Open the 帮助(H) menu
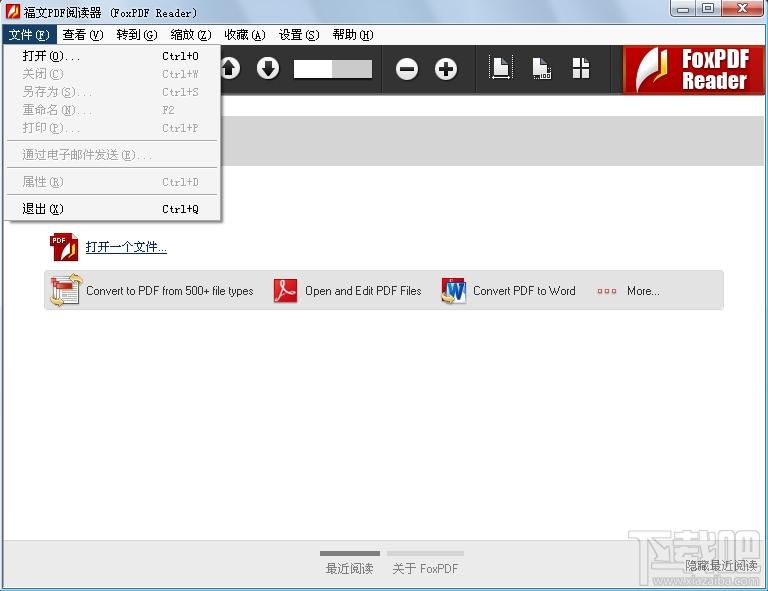 [x=353, y=35]
